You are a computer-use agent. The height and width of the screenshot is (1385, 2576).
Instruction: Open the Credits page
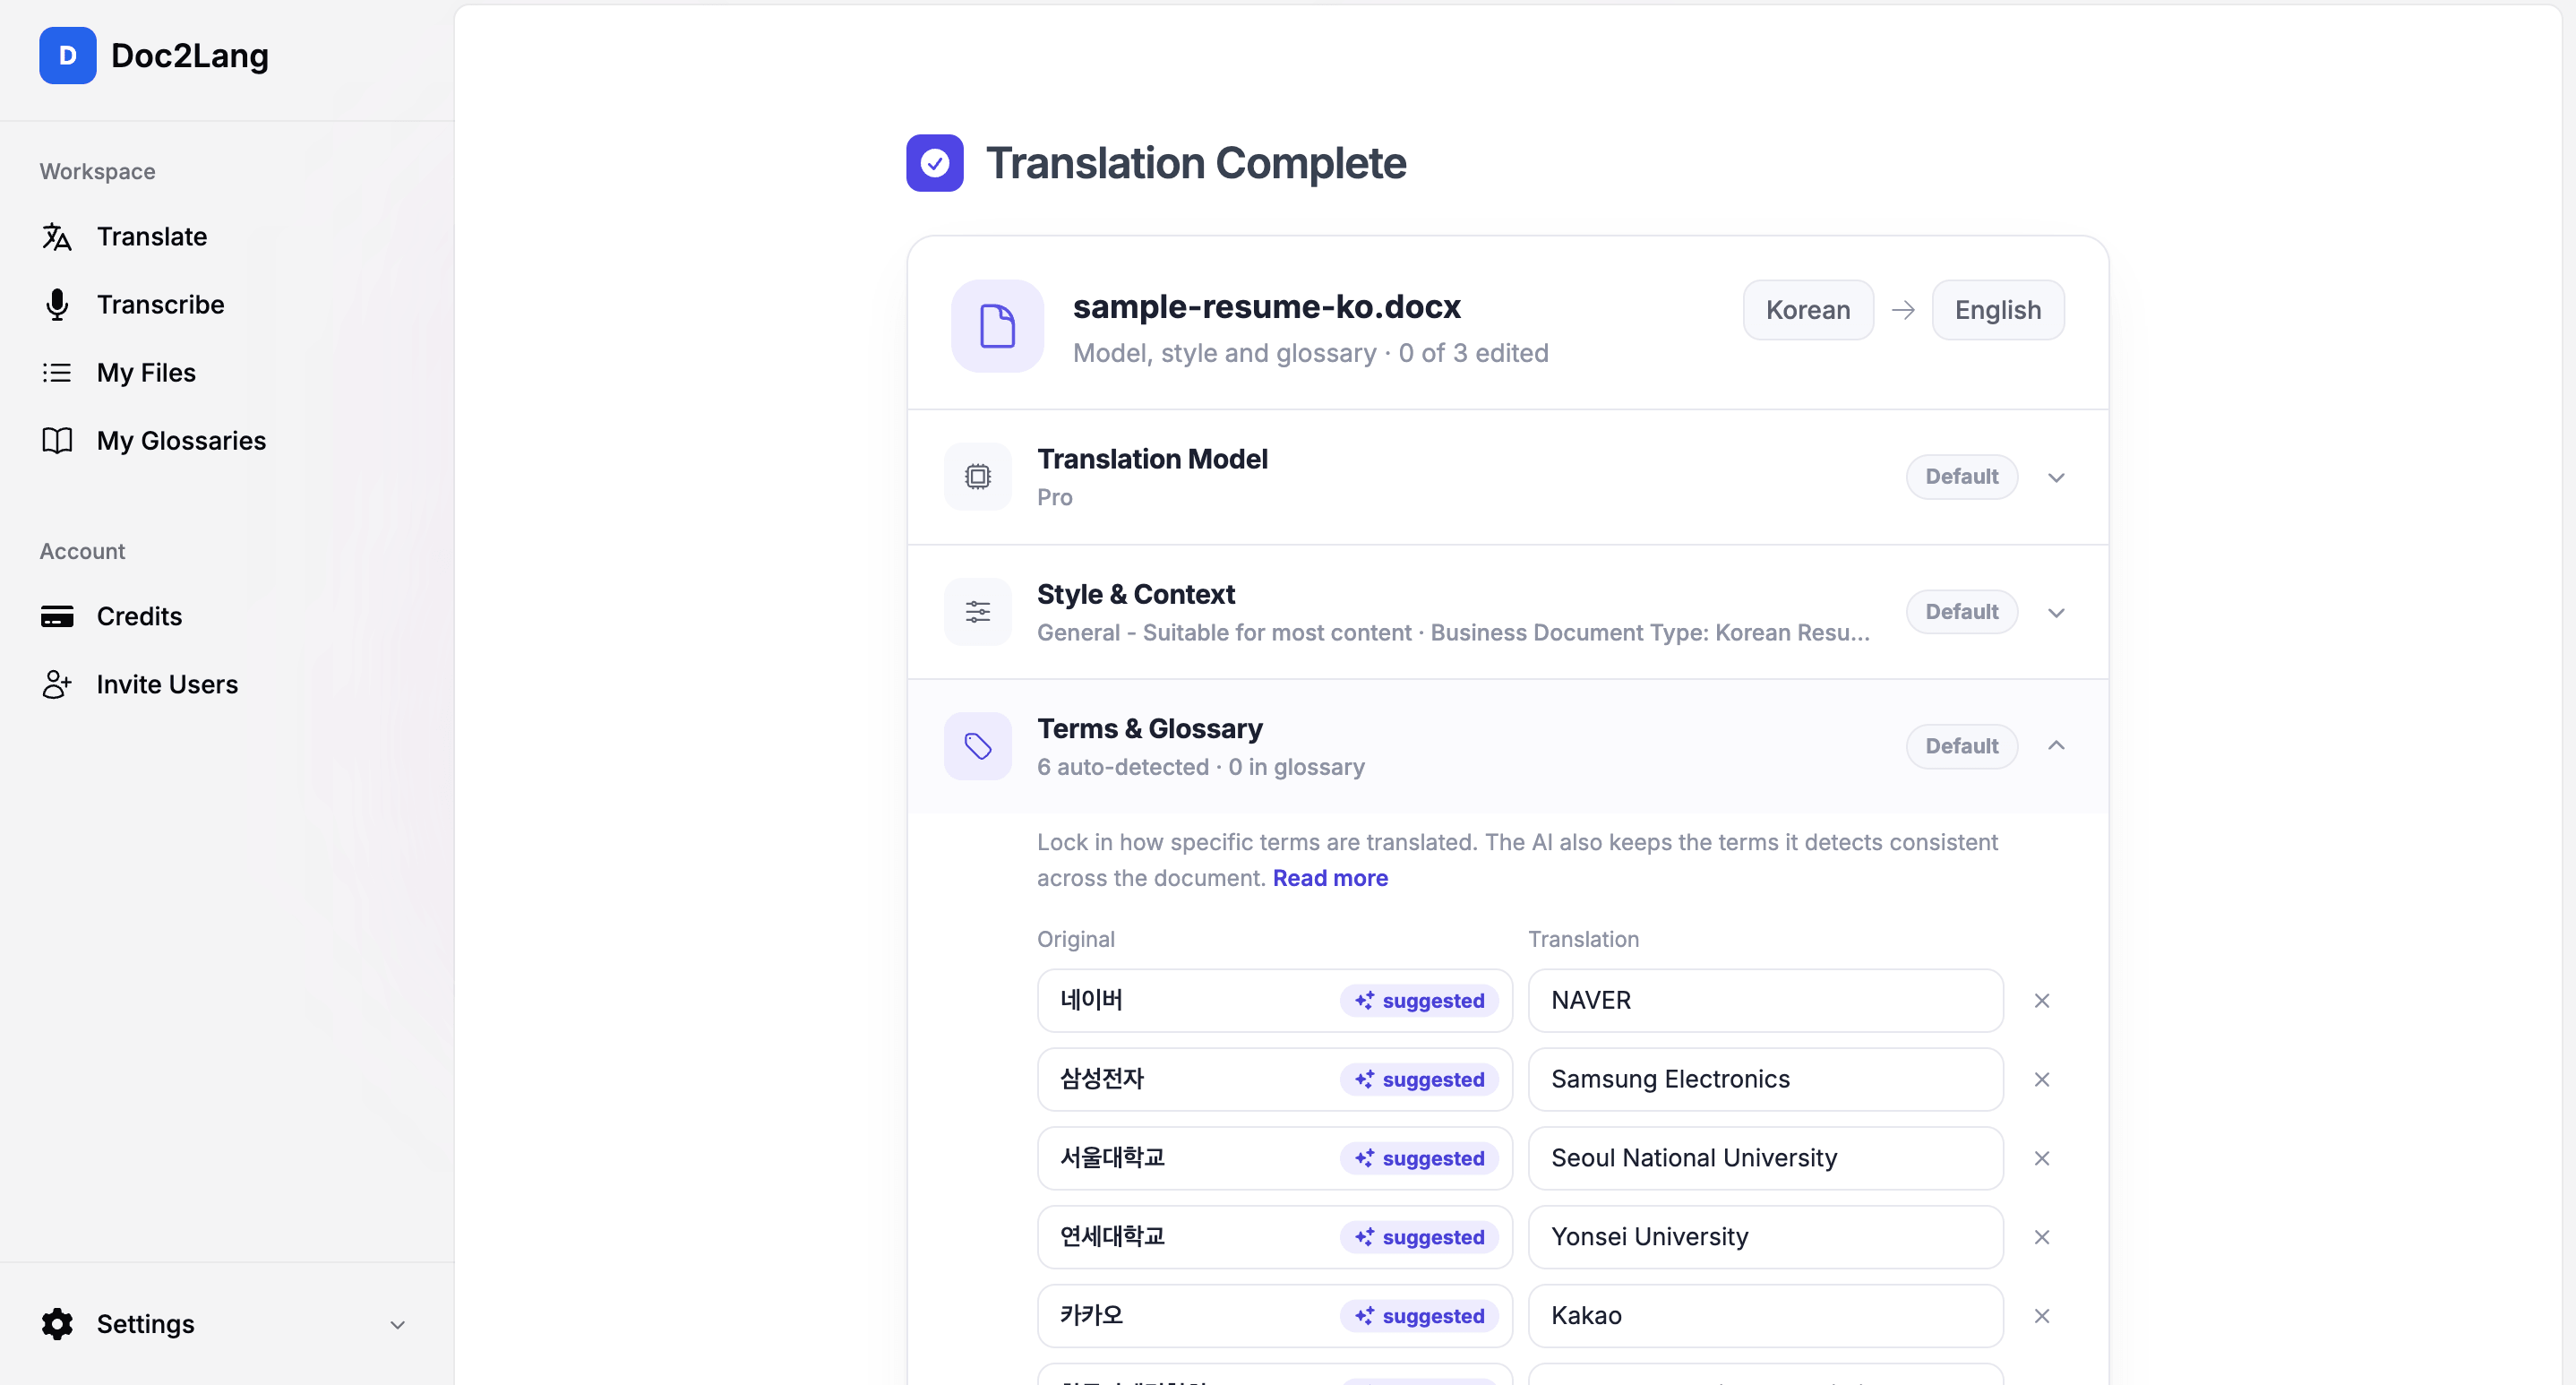[139, 616]
